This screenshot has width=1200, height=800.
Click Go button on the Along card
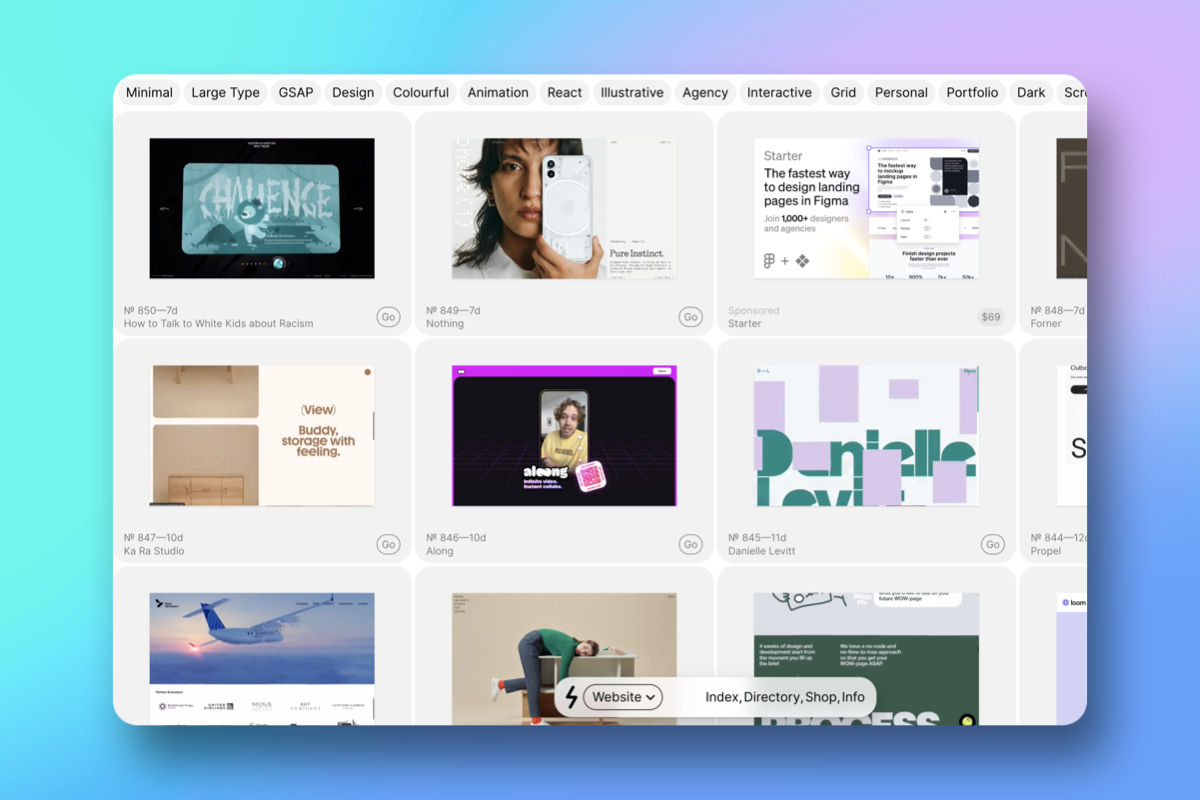690,544
